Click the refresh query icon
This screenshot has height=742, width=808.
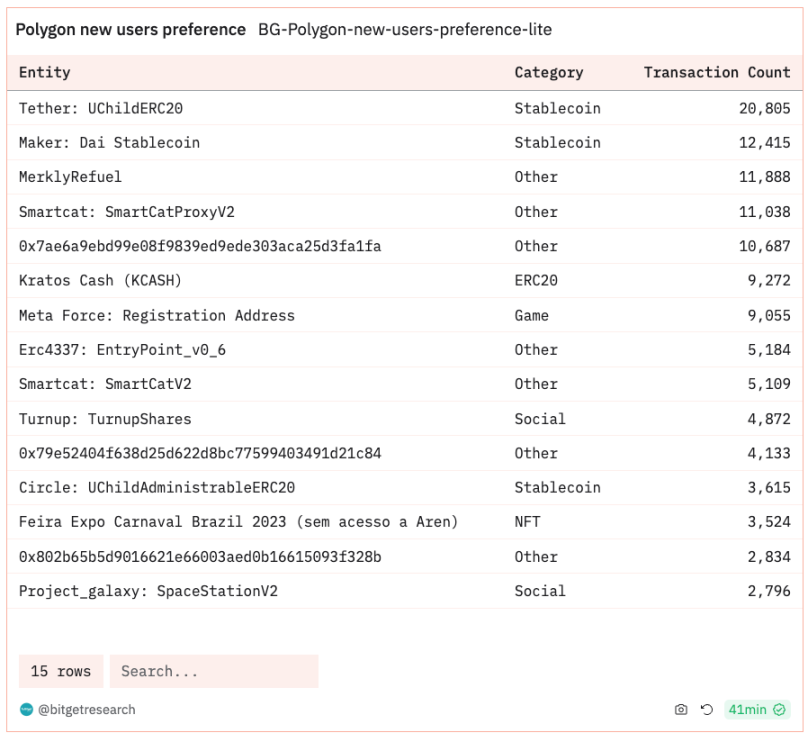(707, 710)
